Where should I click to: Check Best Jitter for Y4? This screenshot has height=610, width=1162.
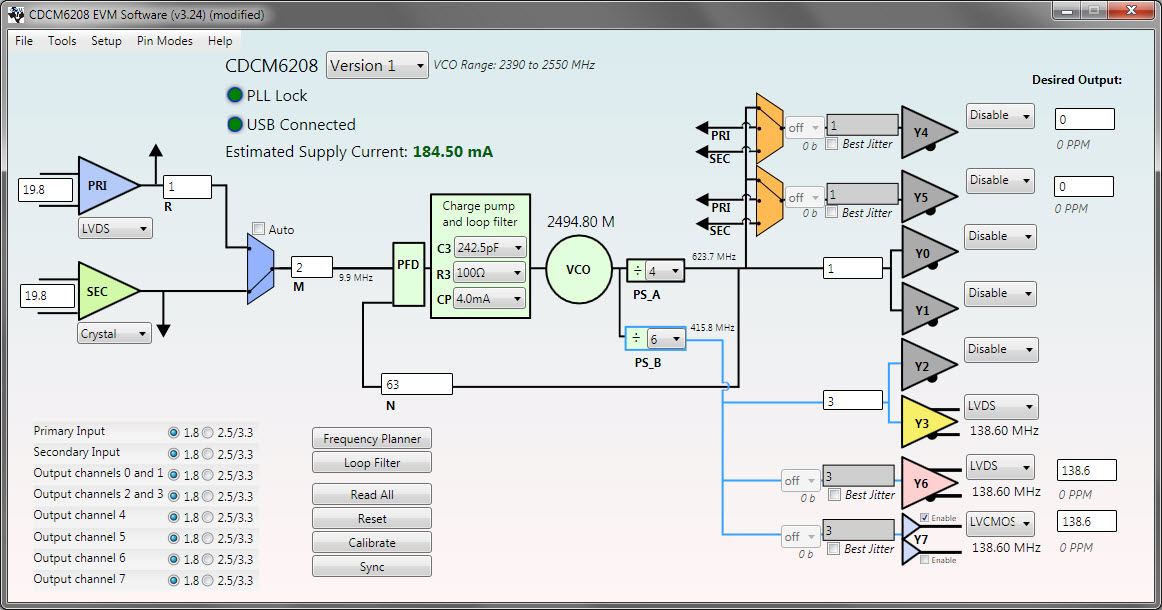click(x=831, y=144)
